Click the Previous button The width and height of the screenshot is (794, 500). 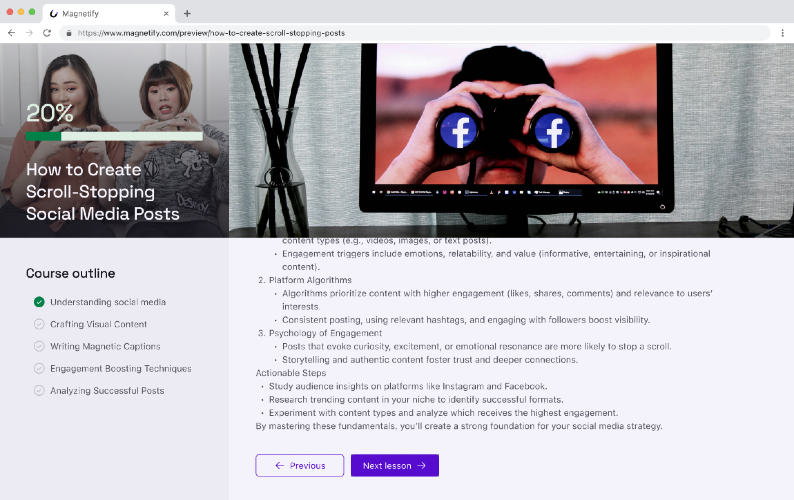click(x=299, y=465)
